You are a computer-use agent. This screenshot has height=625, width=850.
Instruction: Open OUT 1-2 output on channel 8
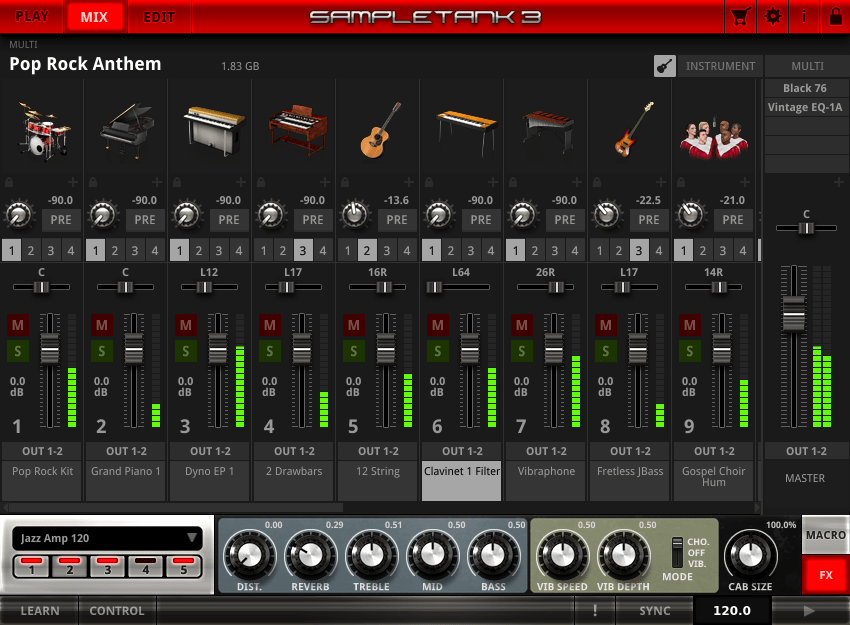coord(630,451)
